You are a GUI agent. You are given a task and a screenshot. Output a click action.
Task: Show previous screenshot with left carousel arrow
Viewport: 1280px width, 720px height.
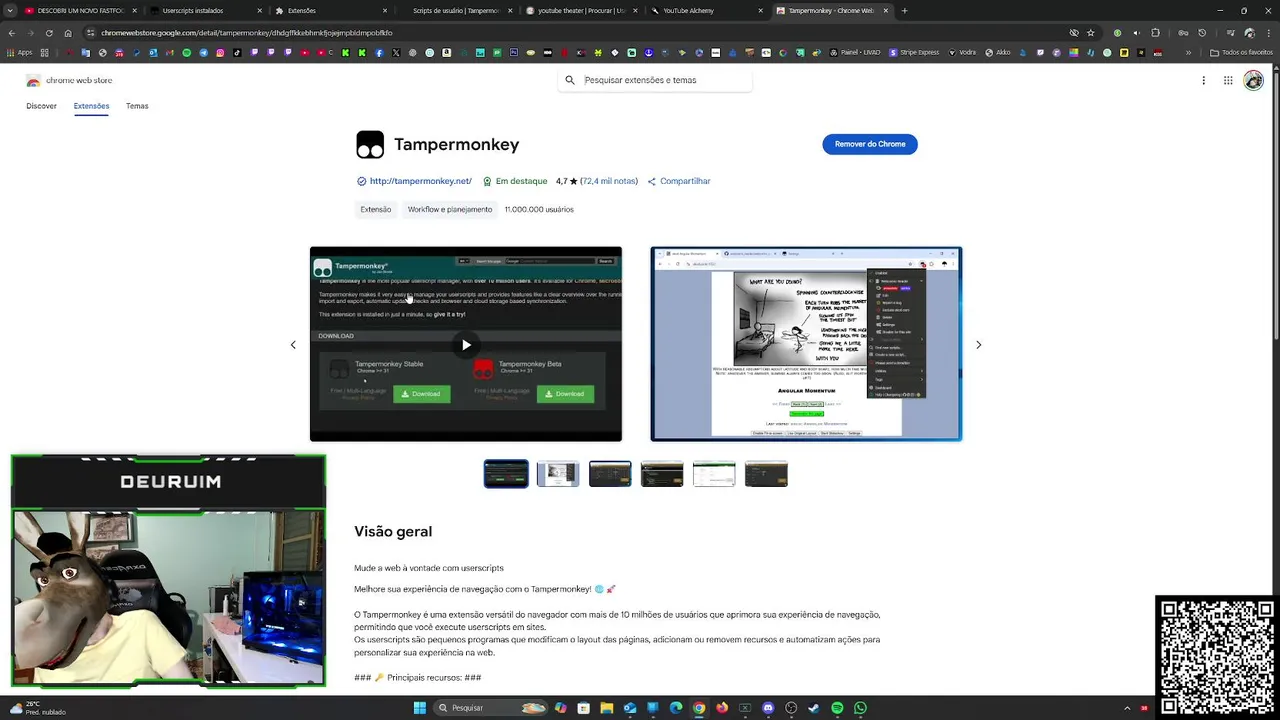(293, 345)
